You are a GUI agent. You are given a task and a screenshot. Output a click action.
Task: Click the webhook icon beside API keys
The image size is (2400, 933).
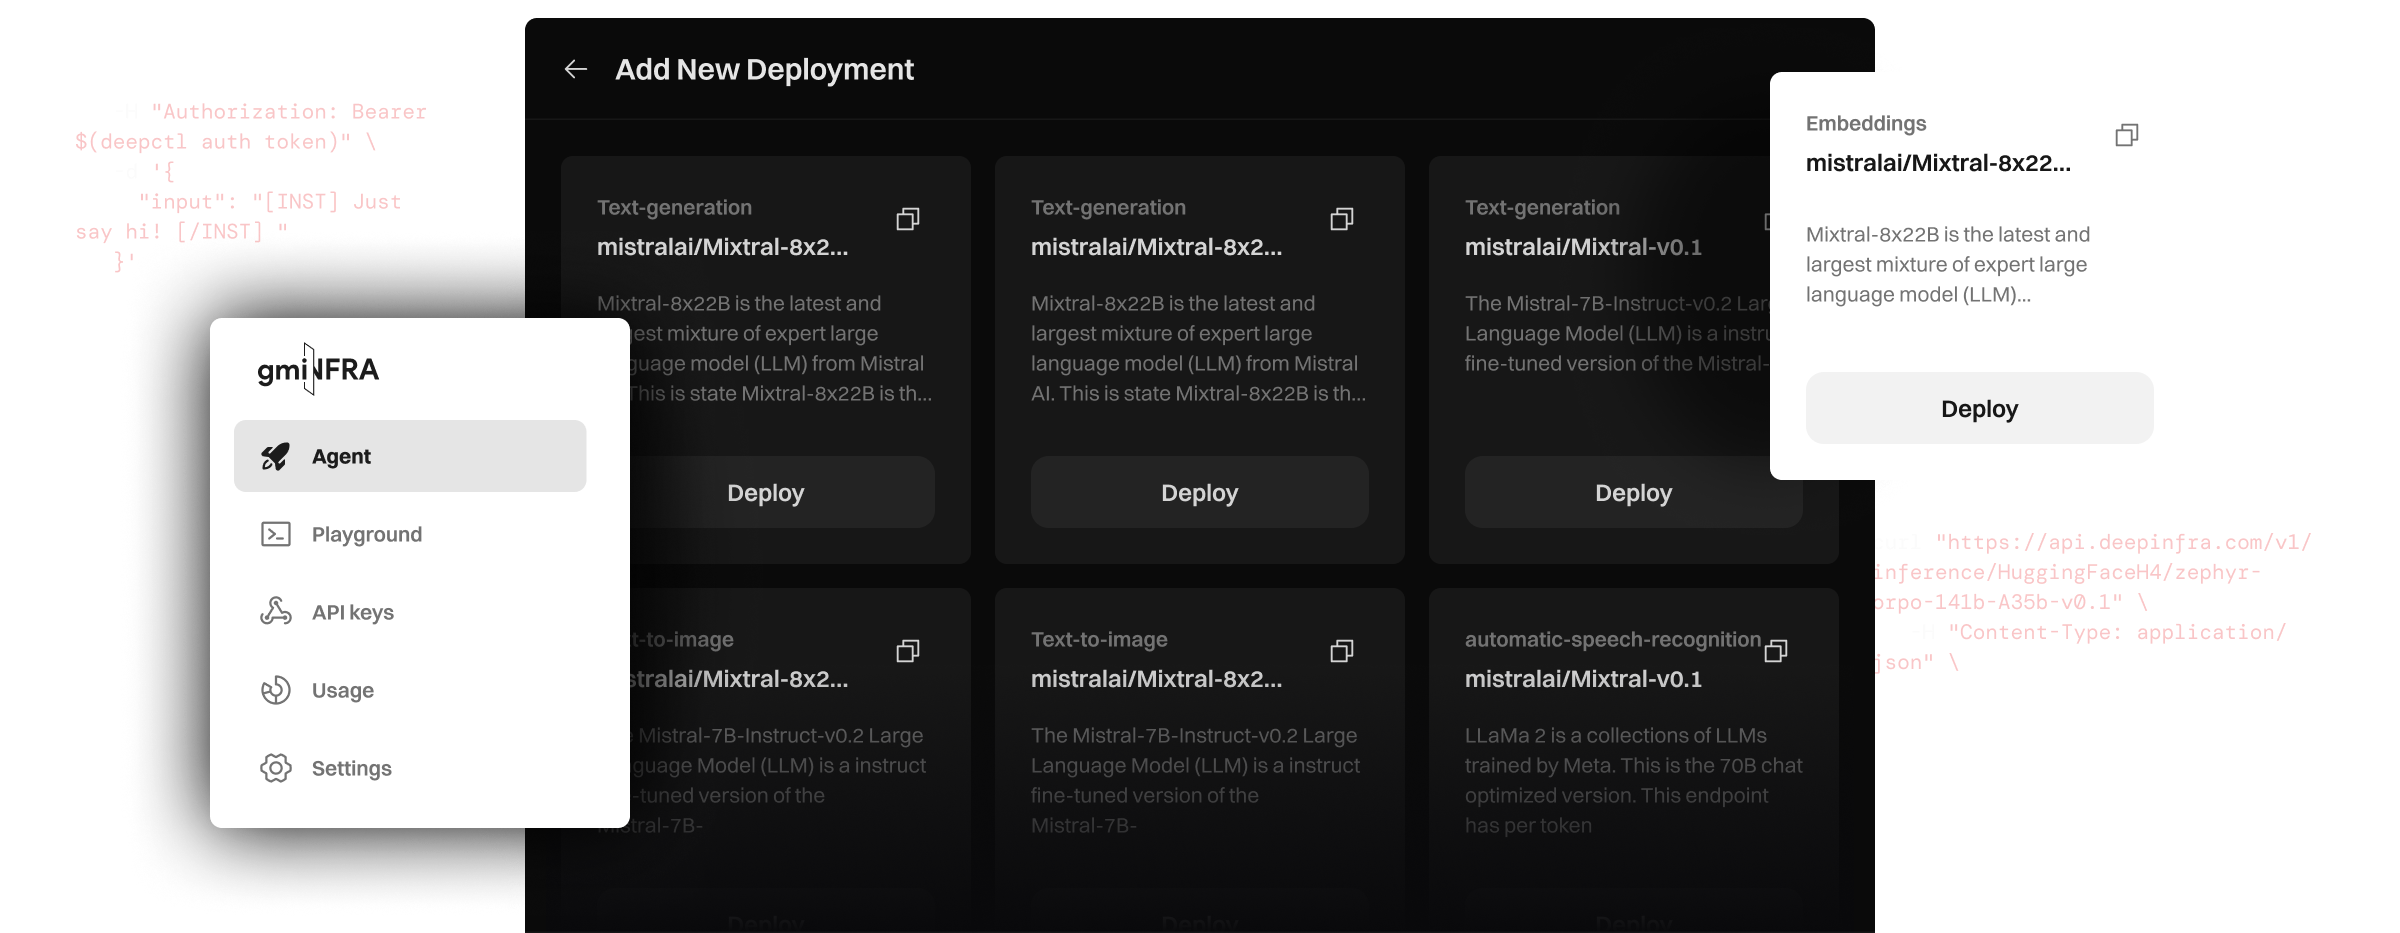click(276, 612)
